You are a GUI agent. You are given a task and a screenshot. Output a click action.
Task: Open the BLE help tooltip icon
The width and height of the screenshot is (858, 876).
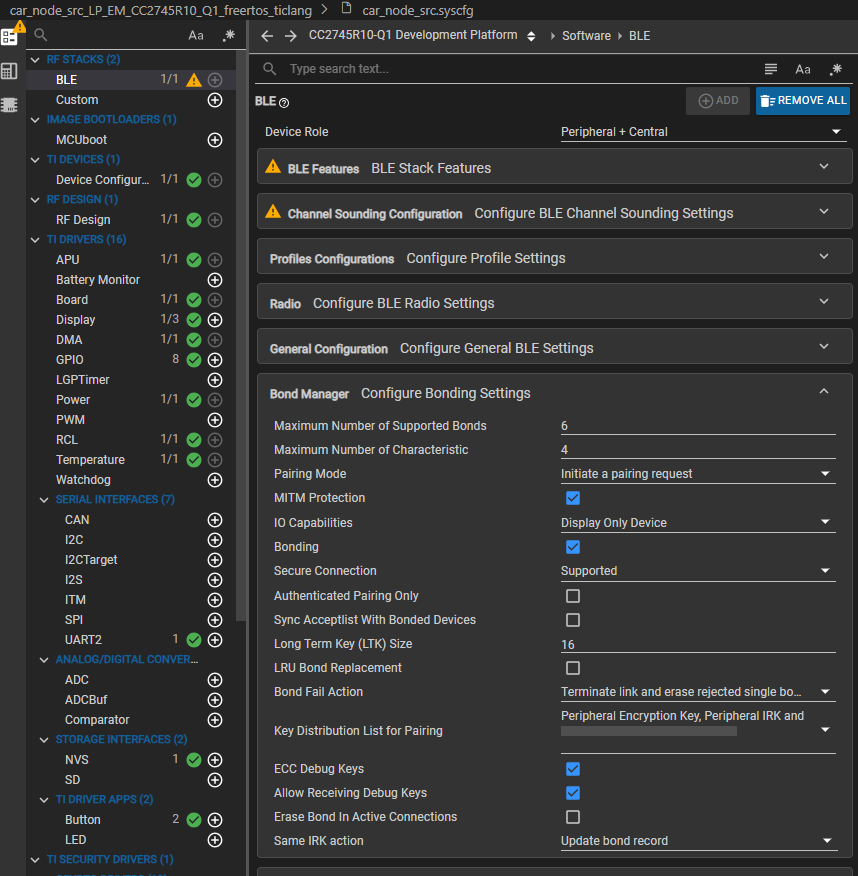point(285,101)
